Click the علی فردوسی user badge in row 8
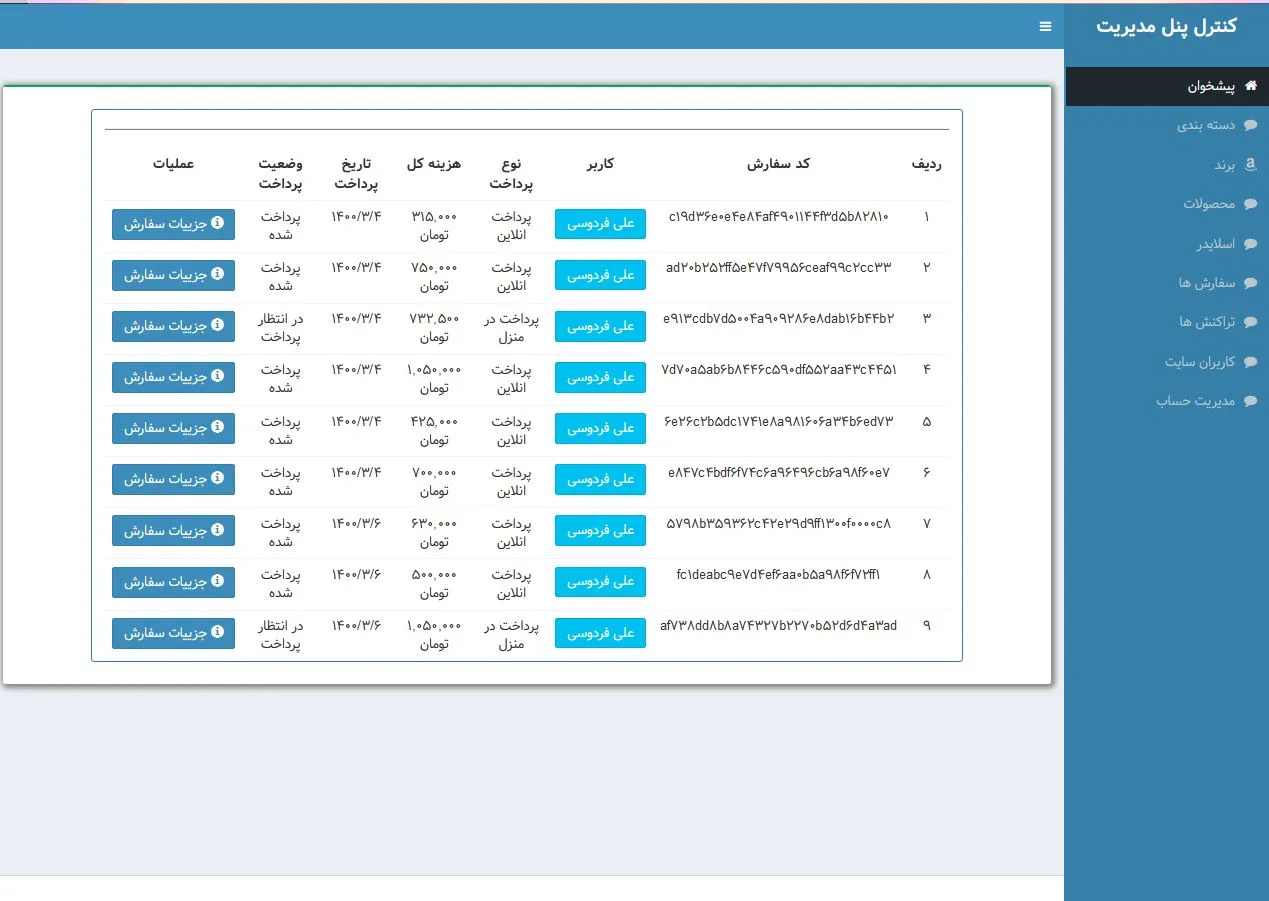 [601, 582]
